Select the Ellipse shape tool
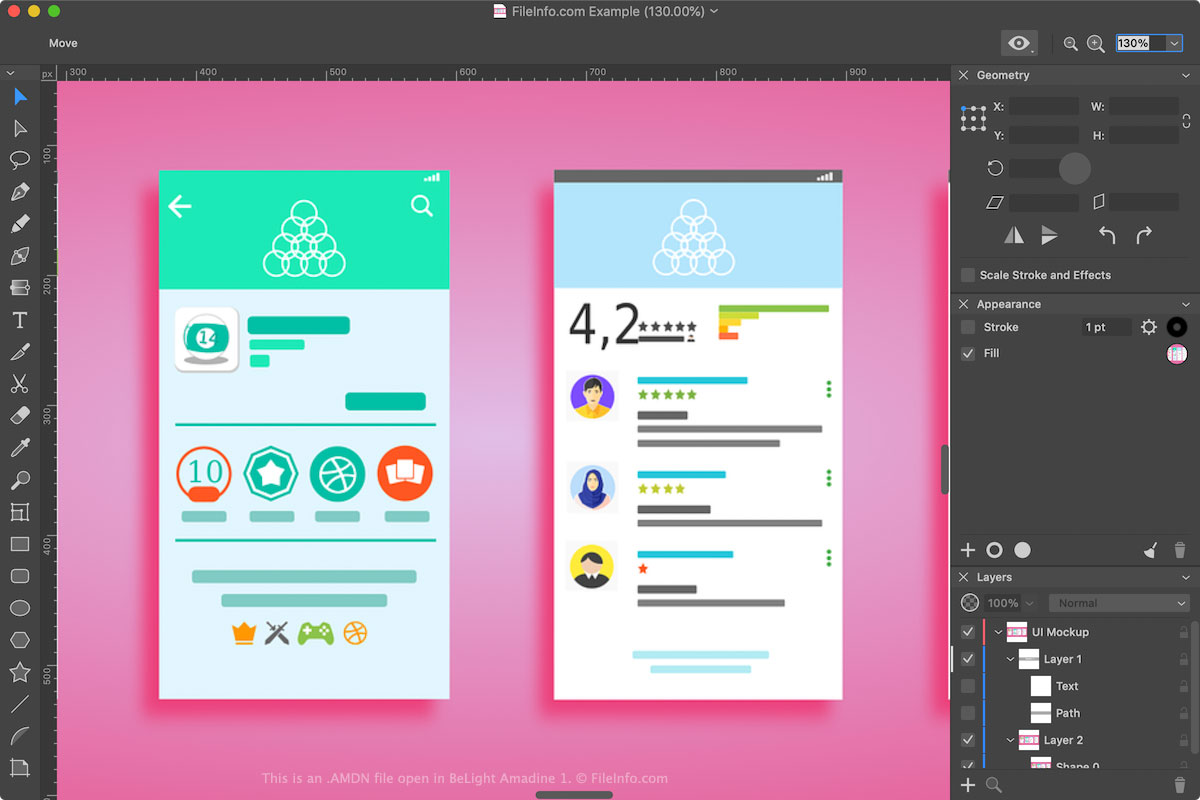 coord(20,608)
